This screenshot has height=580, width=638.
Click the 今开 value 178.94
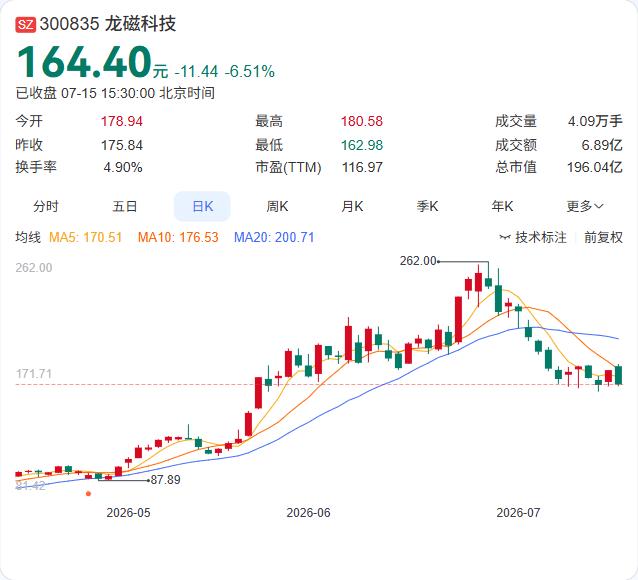coord(122,121)
